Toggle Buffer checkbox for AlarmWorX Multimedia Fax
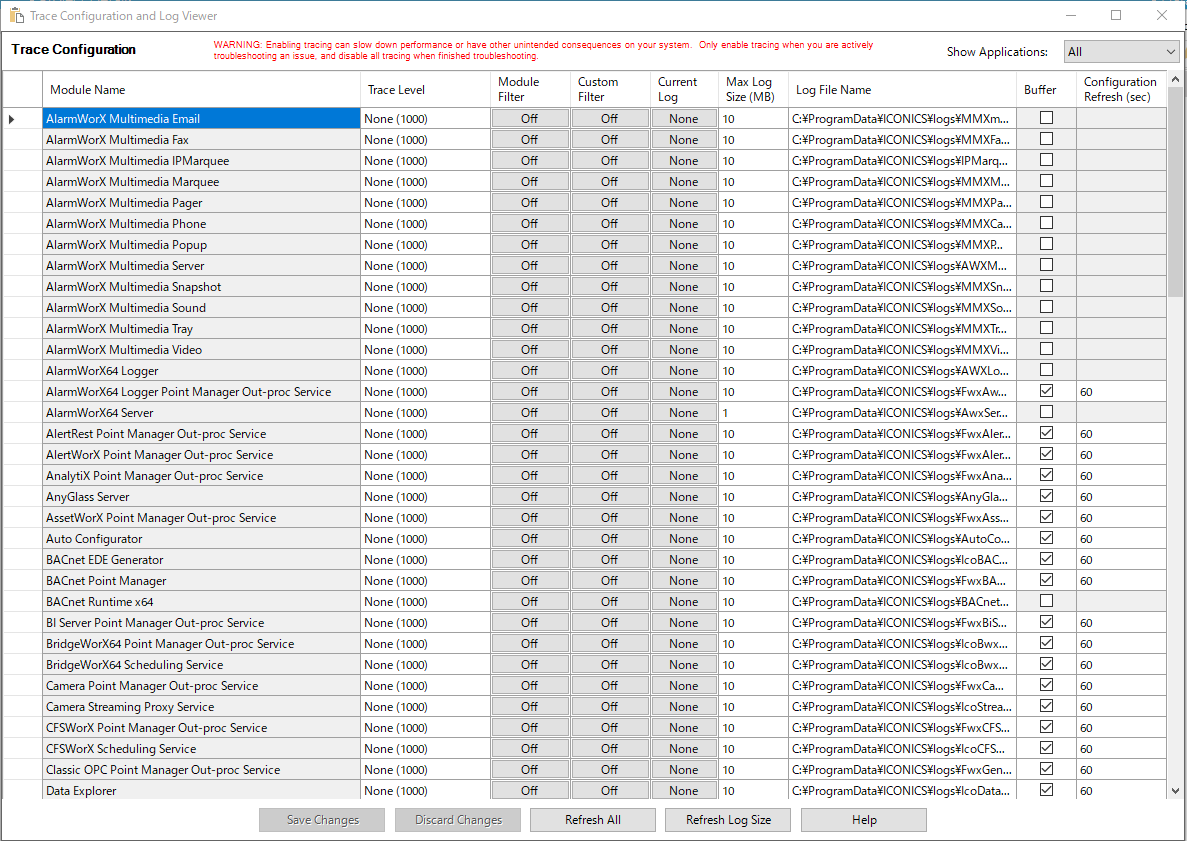The height and width of the screenshot is (841, 1187). pos(1046,139)
